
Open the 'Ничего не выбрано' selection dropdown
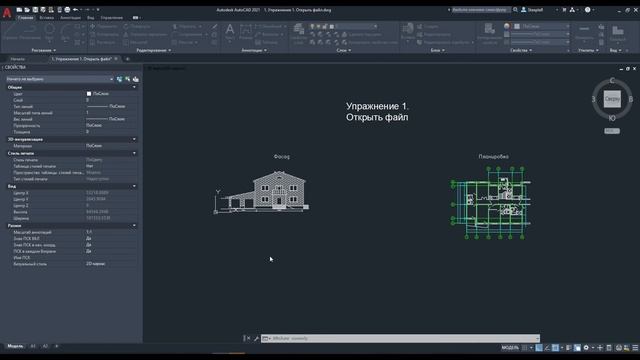[60, 79]
